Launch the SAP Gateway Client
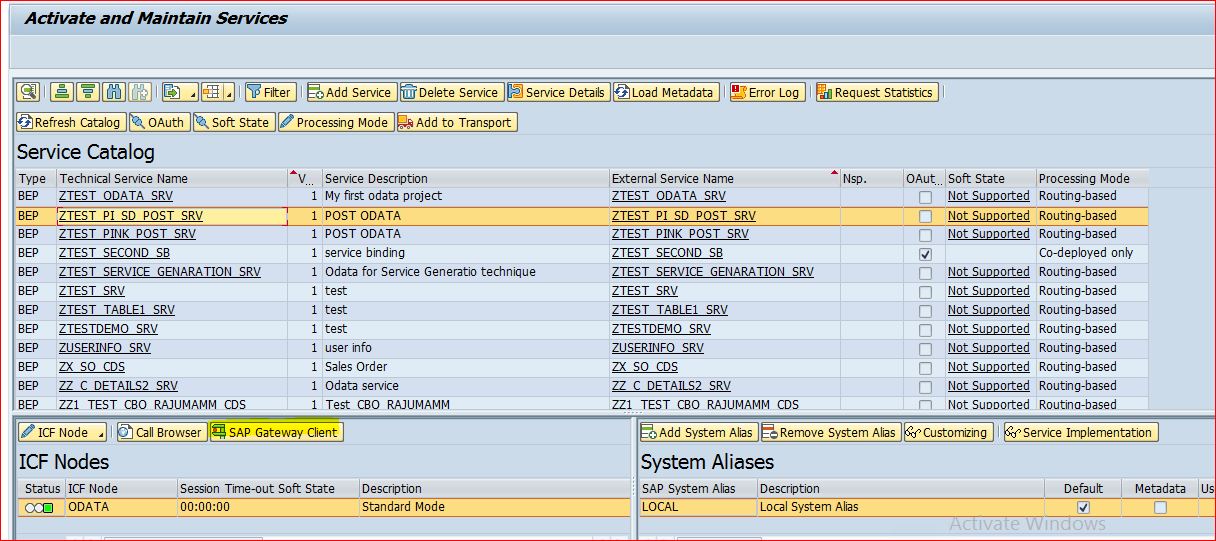The height and width of the screenshot is (541, 1216). click(275, 432)
